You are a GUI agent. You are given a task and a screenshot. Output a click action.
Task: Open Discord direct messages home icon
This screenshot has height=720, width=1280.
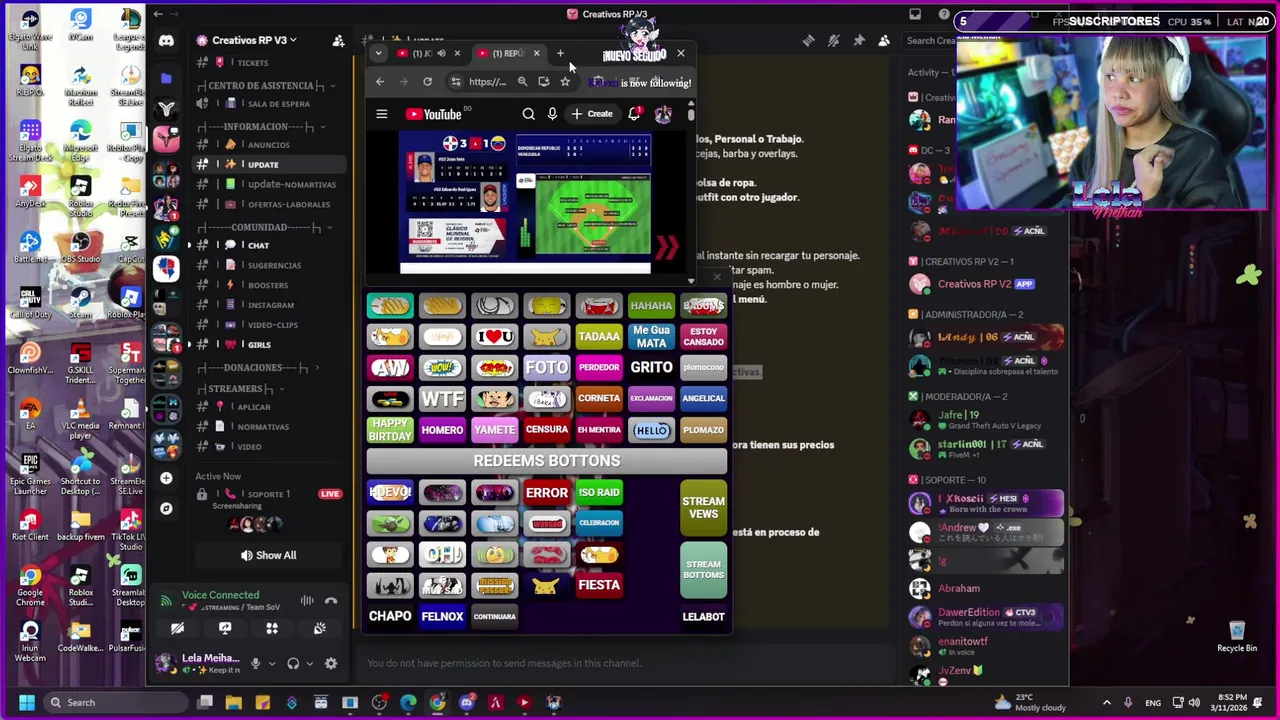click(x=166, y=41)
